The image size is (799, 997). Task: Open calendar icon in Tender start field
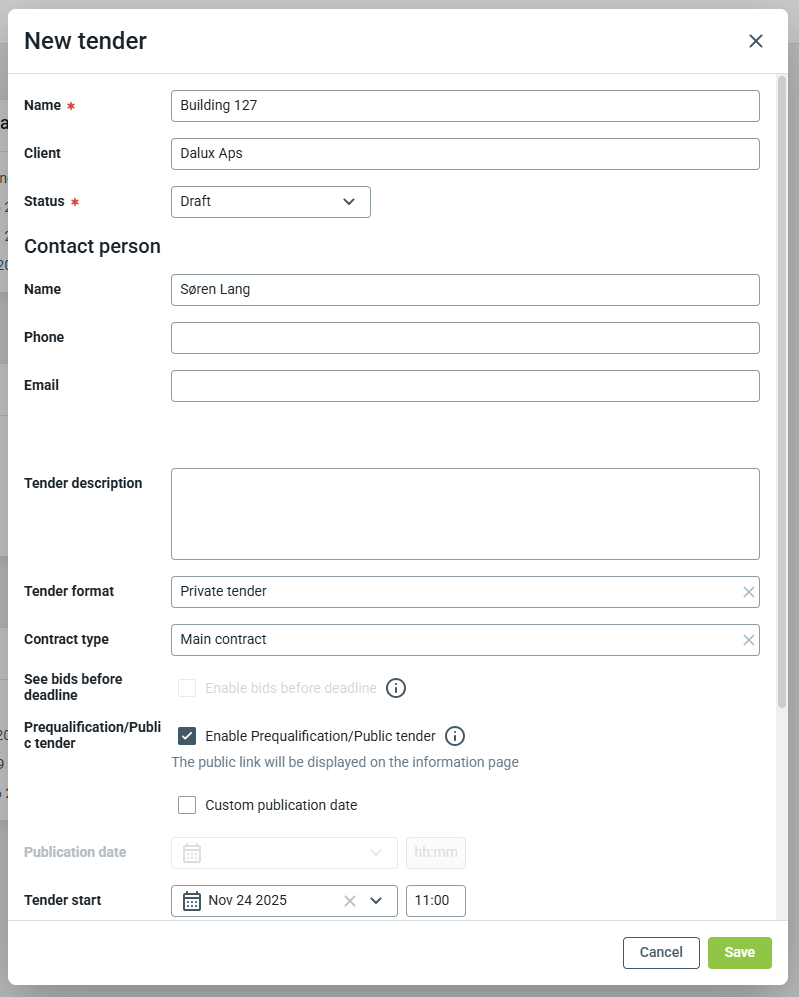click(x=192, y=901)
